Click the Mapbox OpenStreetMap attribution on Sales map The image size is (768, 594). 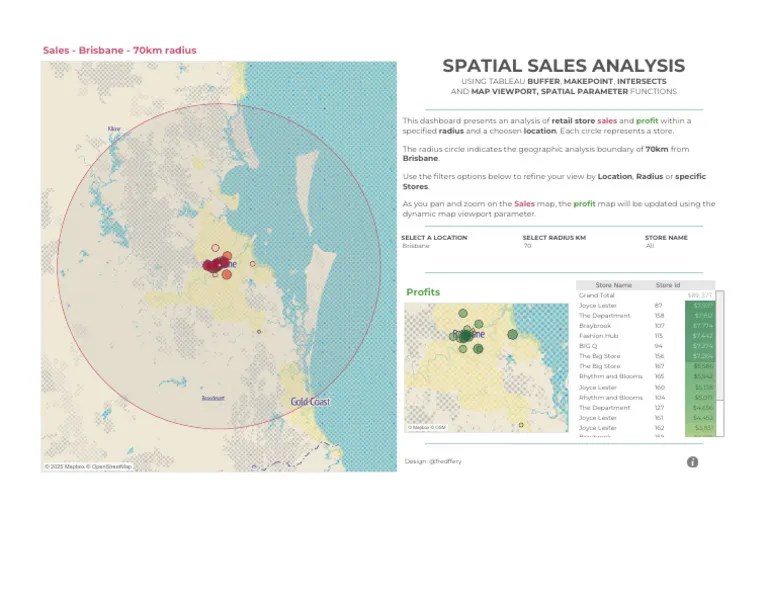(x=88, y=467)
